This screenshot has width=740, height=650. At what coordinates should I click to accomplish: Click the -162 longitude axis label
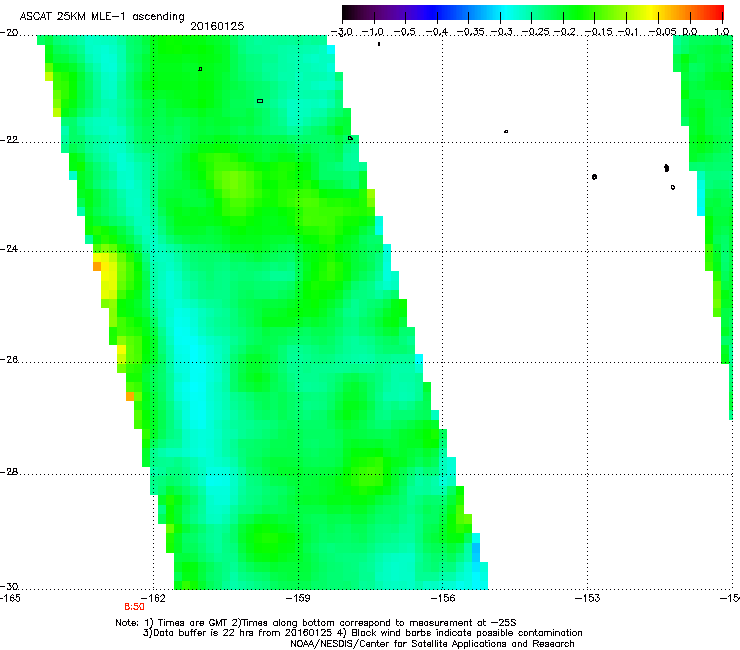click(153, 599)
